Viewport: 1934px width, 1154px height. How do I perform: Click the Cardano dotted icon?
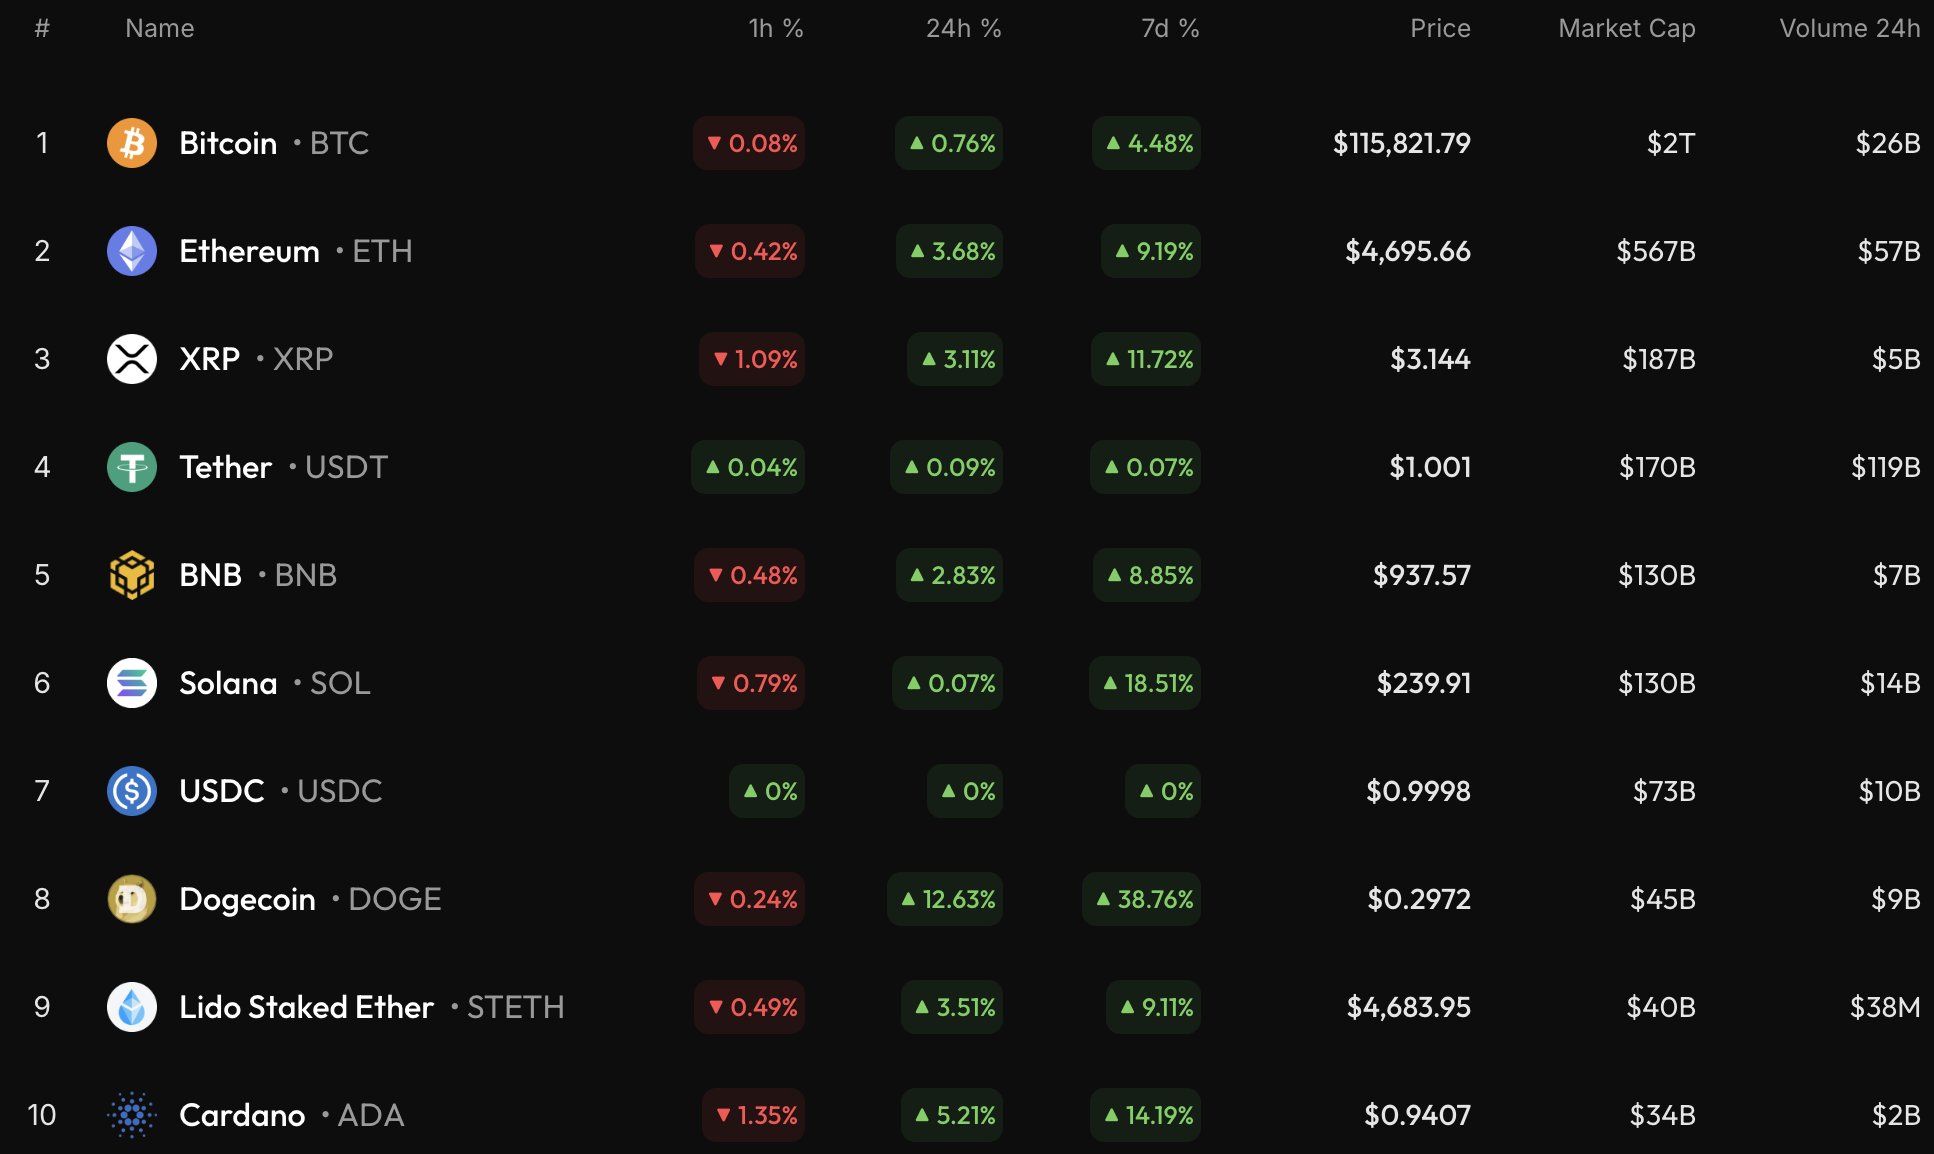click(132, 1115)
